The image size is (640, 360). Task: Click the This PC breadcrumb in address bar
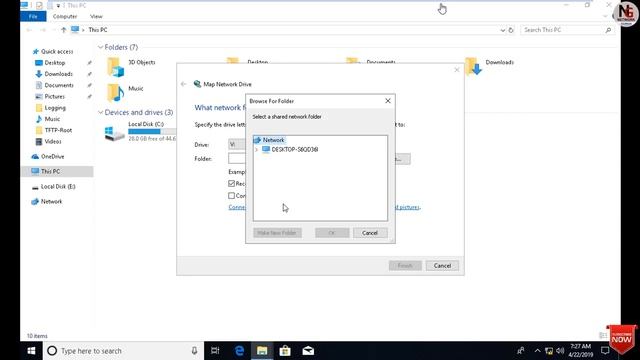98,30
